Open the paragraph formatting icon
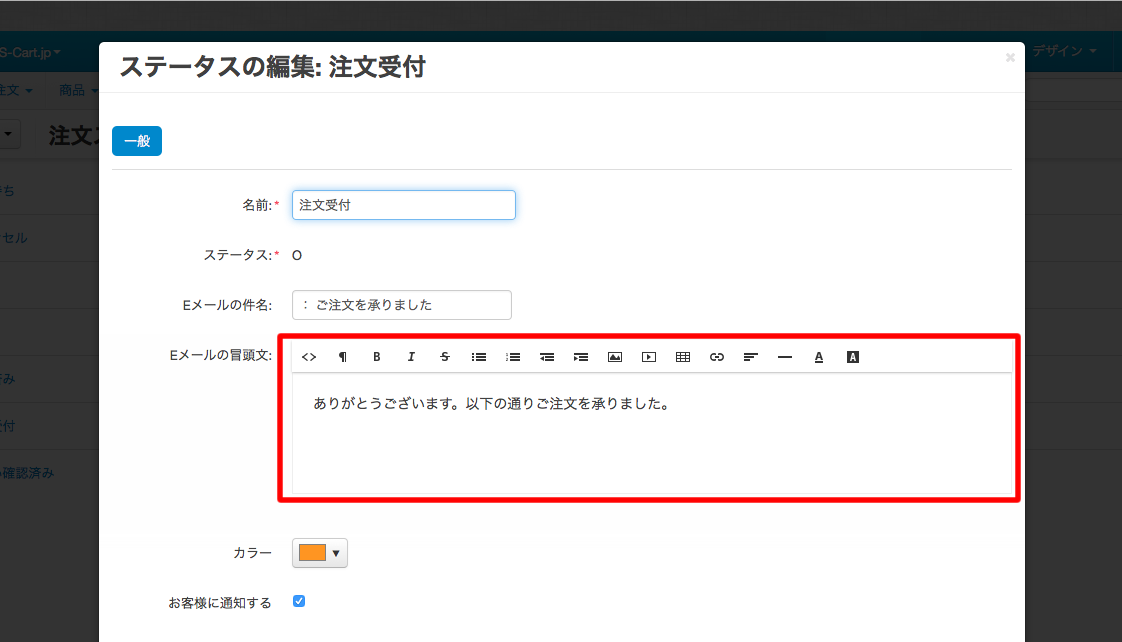Image resolution: width=1122 pixels, height=642 pixels. 343,357
